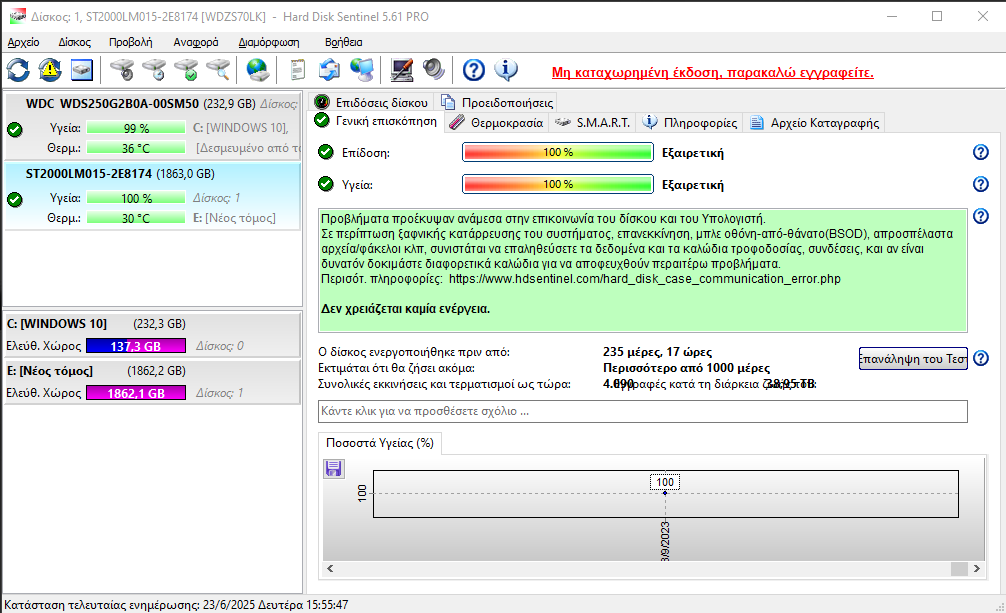The image size is (1006, 613).
Task: Select the WDC WDS250G2B0A-00SM50 disk entry
Action: 153,126
